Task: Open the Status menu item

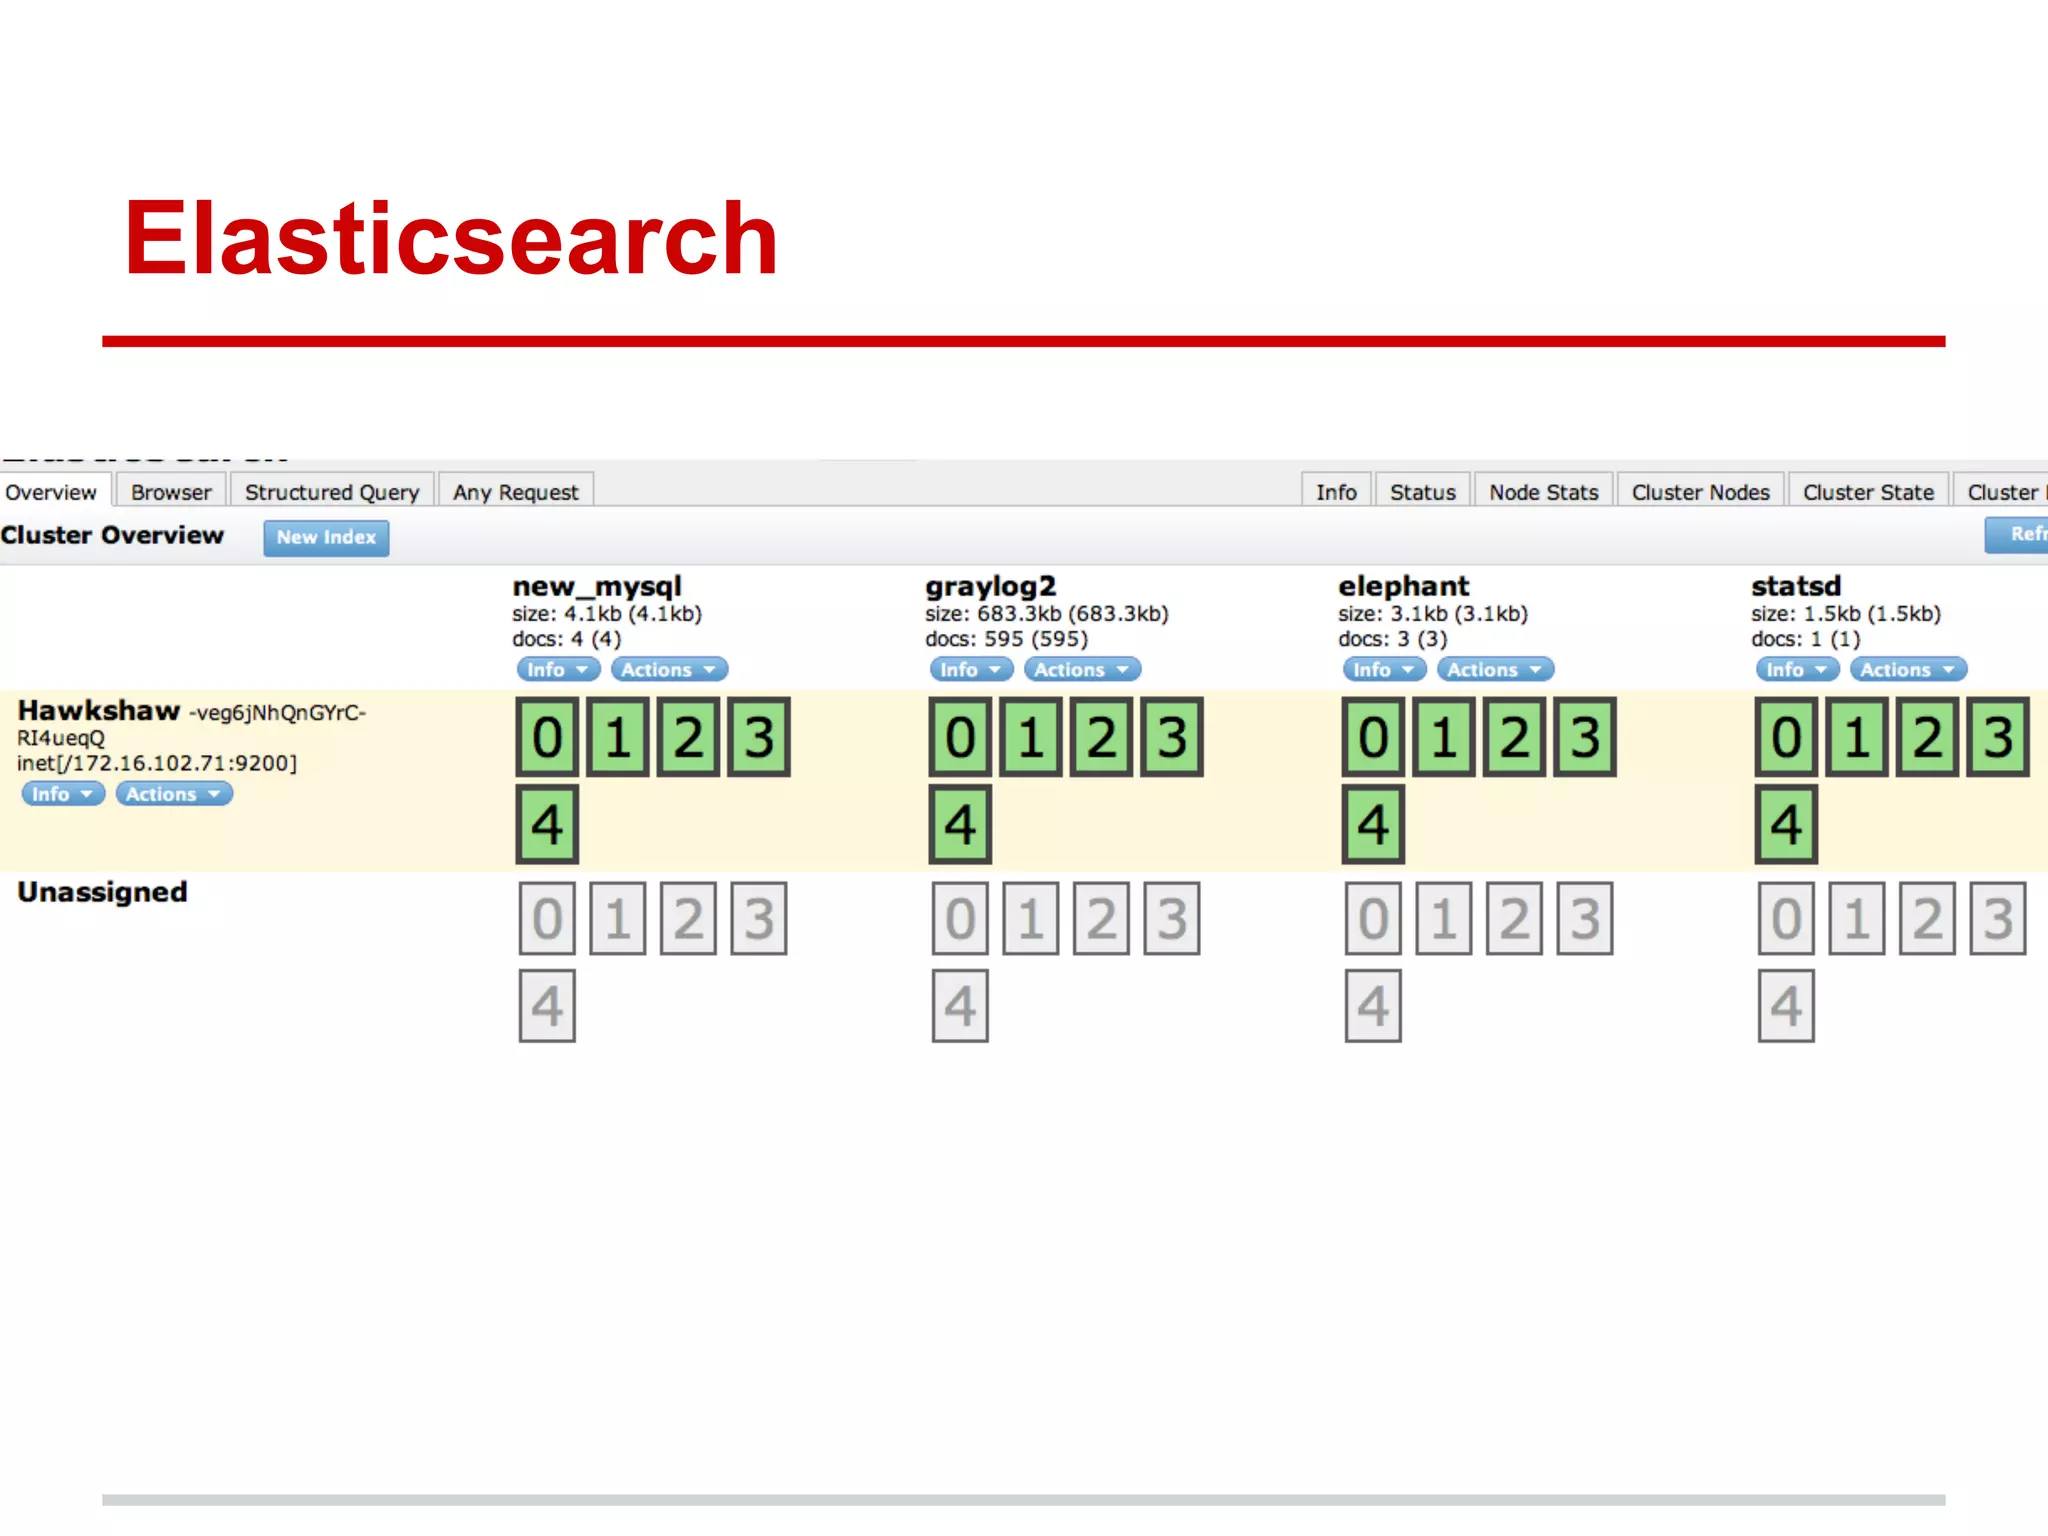Action: point(1423,492)
